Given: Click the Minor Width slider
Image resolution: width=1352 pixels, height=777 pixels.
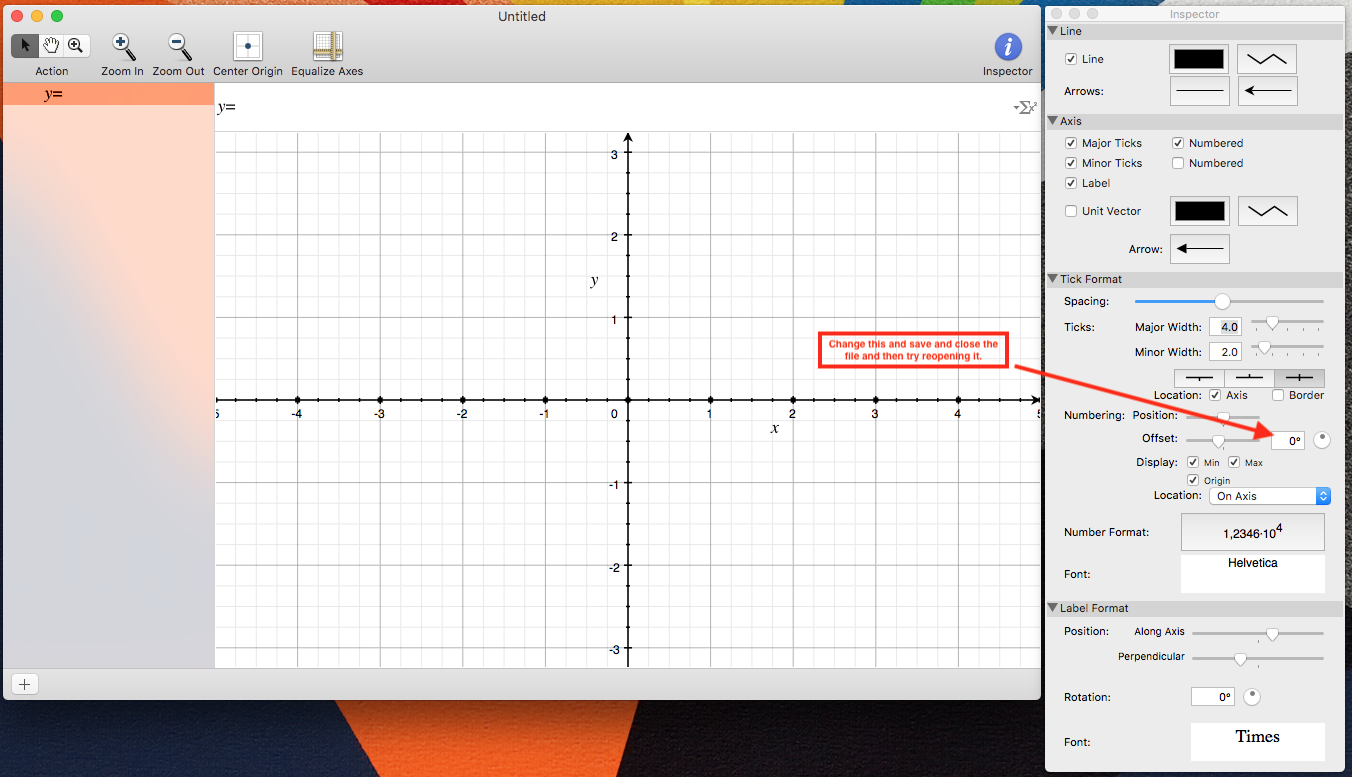Looking at the screenshot, I should click(1287, 348).
